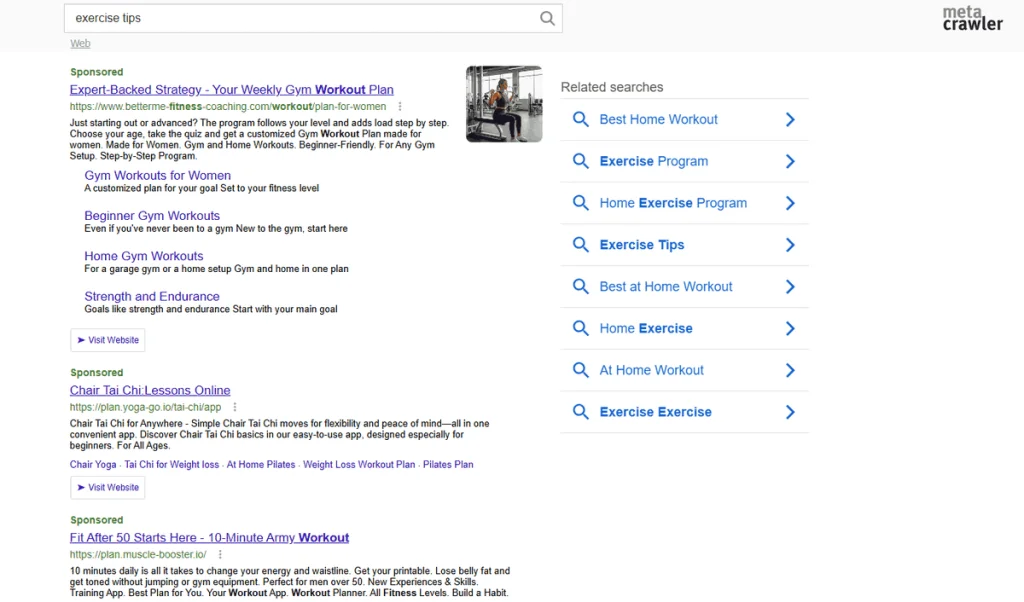
Task: Open ad options dots next to muscle-booster URL
Action: (x=220, y=554)
